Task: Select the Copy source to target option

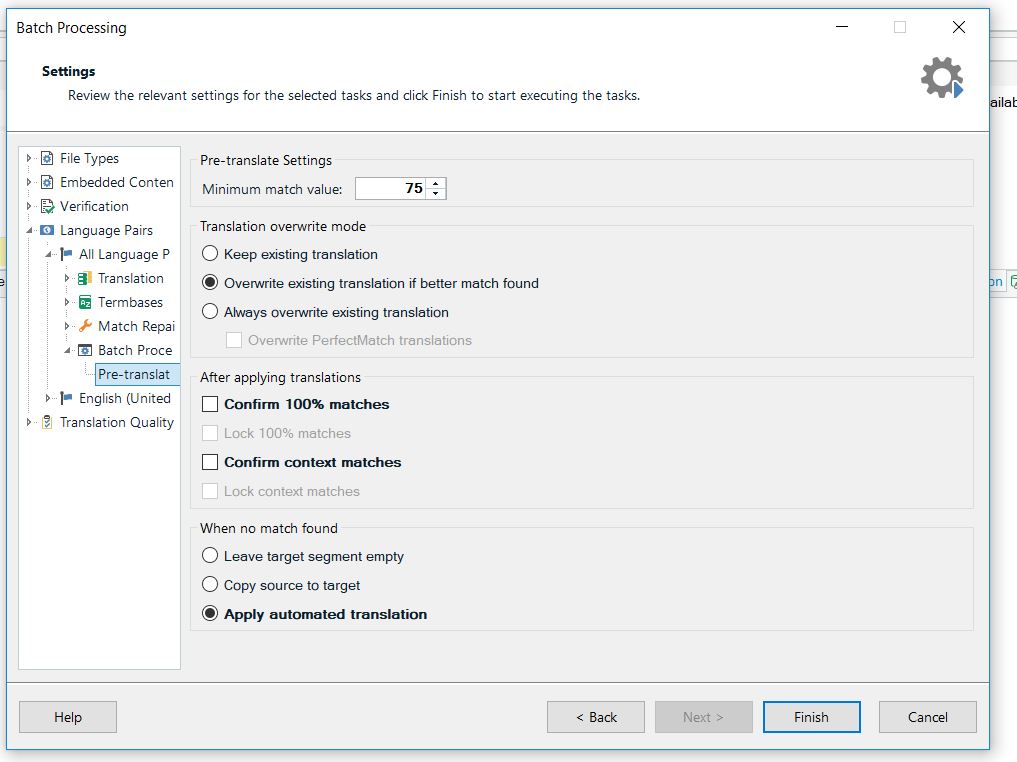Action: point(209,585)
